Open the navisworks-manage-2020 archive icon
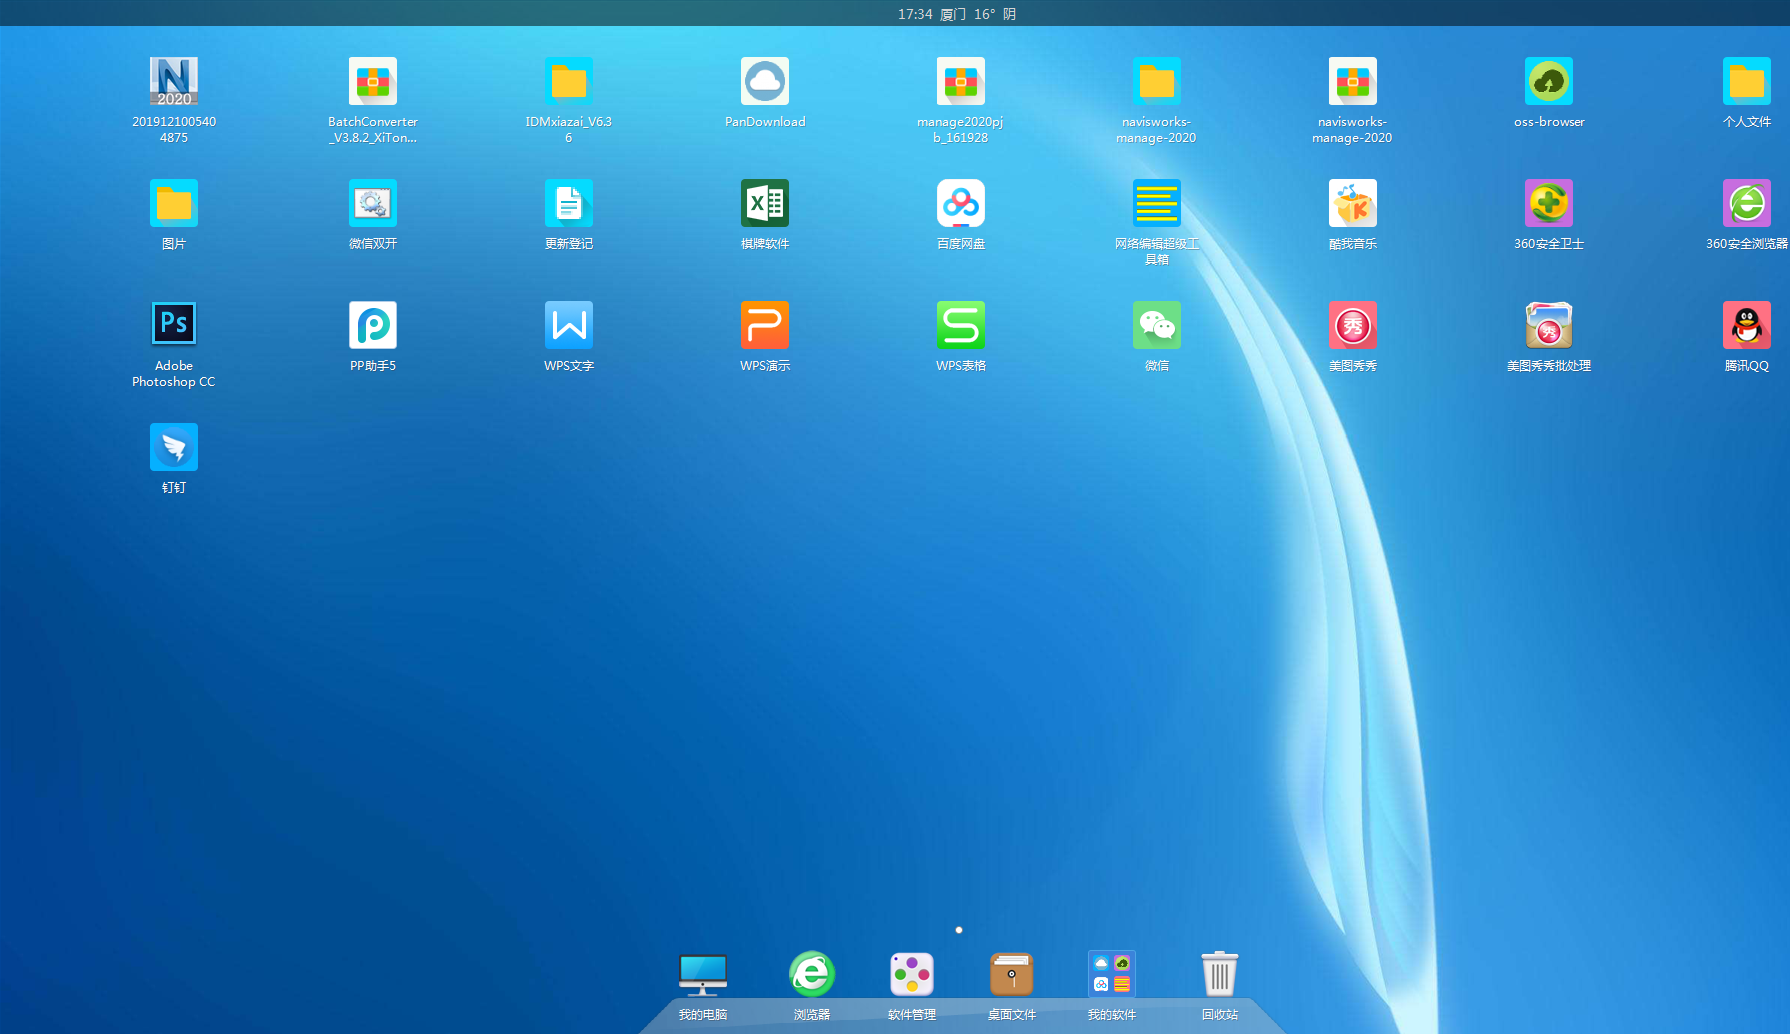Screen dimensions: 1790x1034 (x=1353, y=81)
